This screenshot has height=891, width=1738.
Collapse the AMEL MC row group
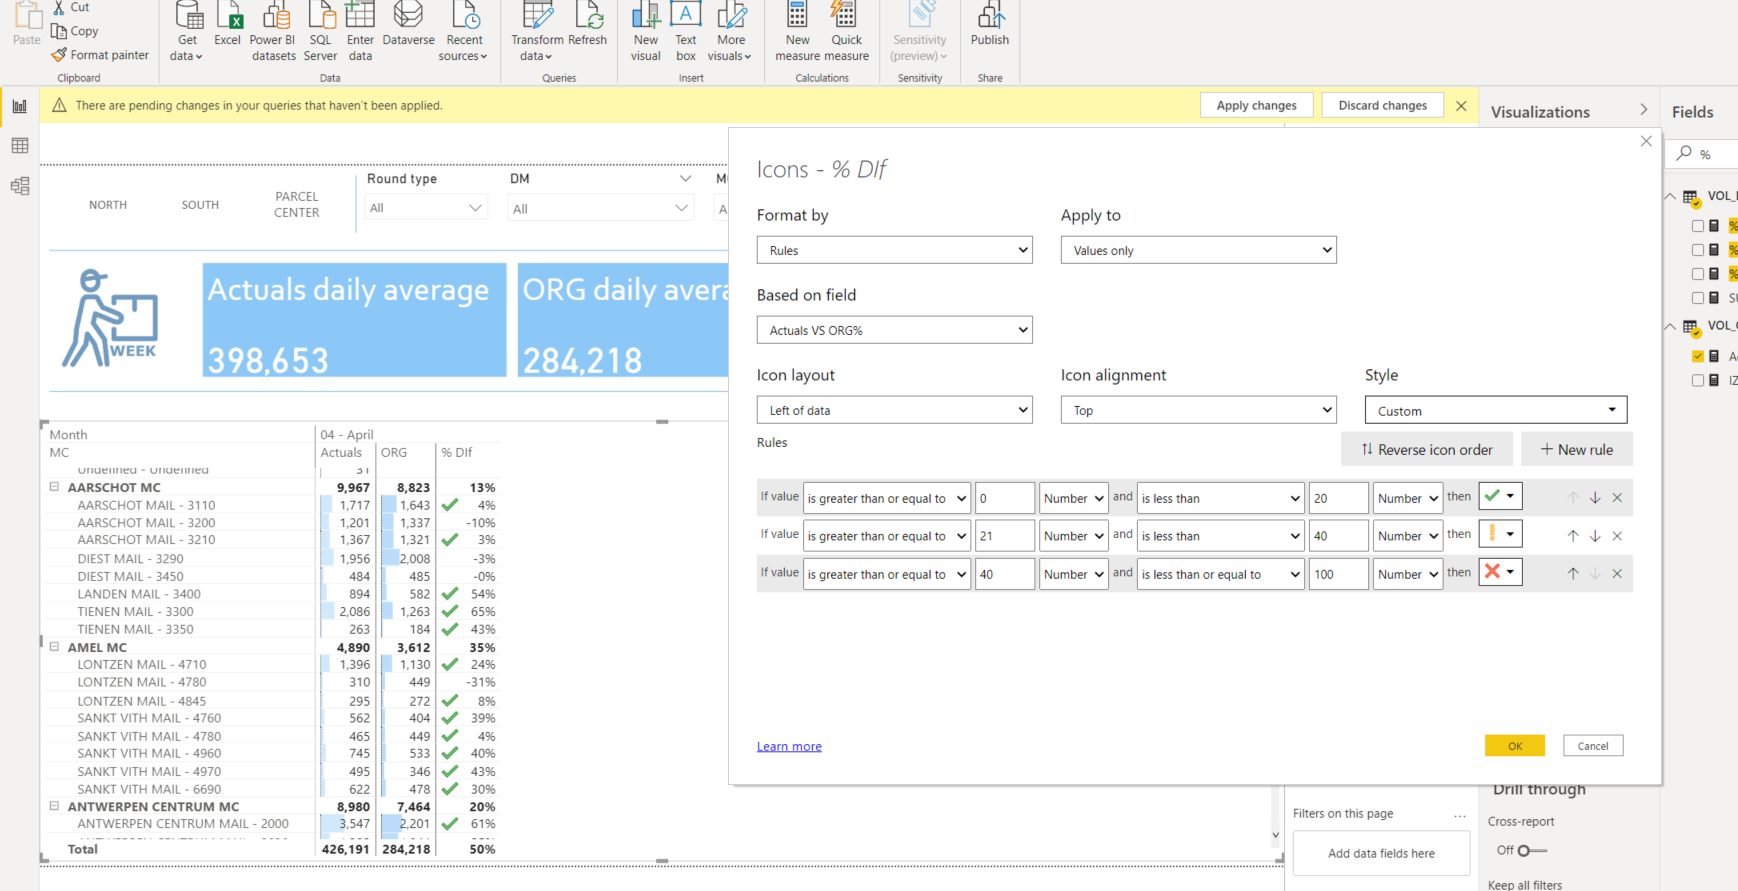pos(55,647)
